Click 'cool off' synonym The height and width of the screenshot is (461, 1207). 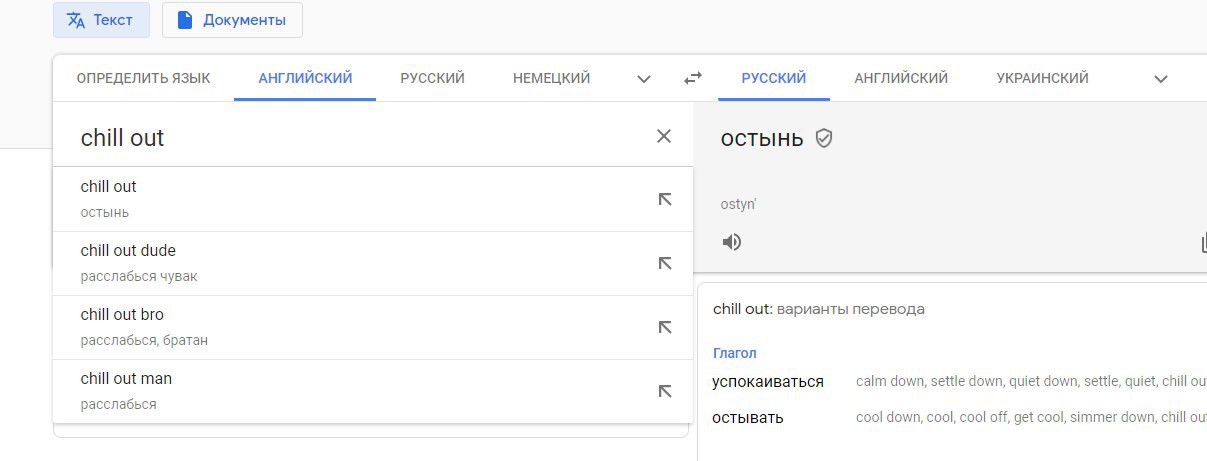[x=983, y=417]
